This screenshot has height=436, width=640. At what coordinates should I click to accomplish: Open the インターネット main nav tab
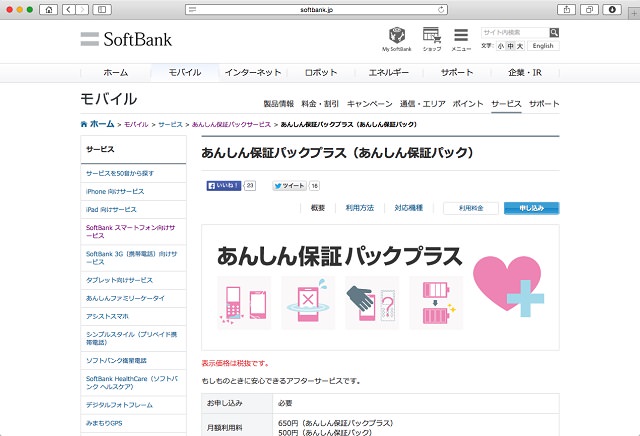[x=253, y=73]
